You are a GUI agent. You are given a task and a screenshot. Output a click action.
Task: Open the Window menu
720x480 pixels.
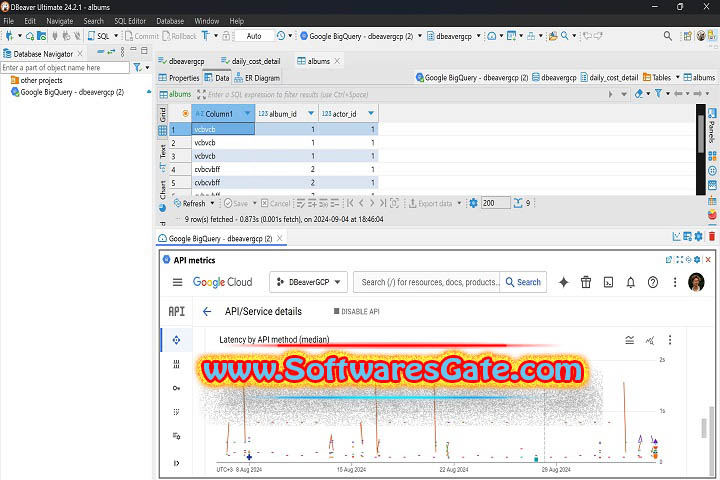tap(207, 21)
